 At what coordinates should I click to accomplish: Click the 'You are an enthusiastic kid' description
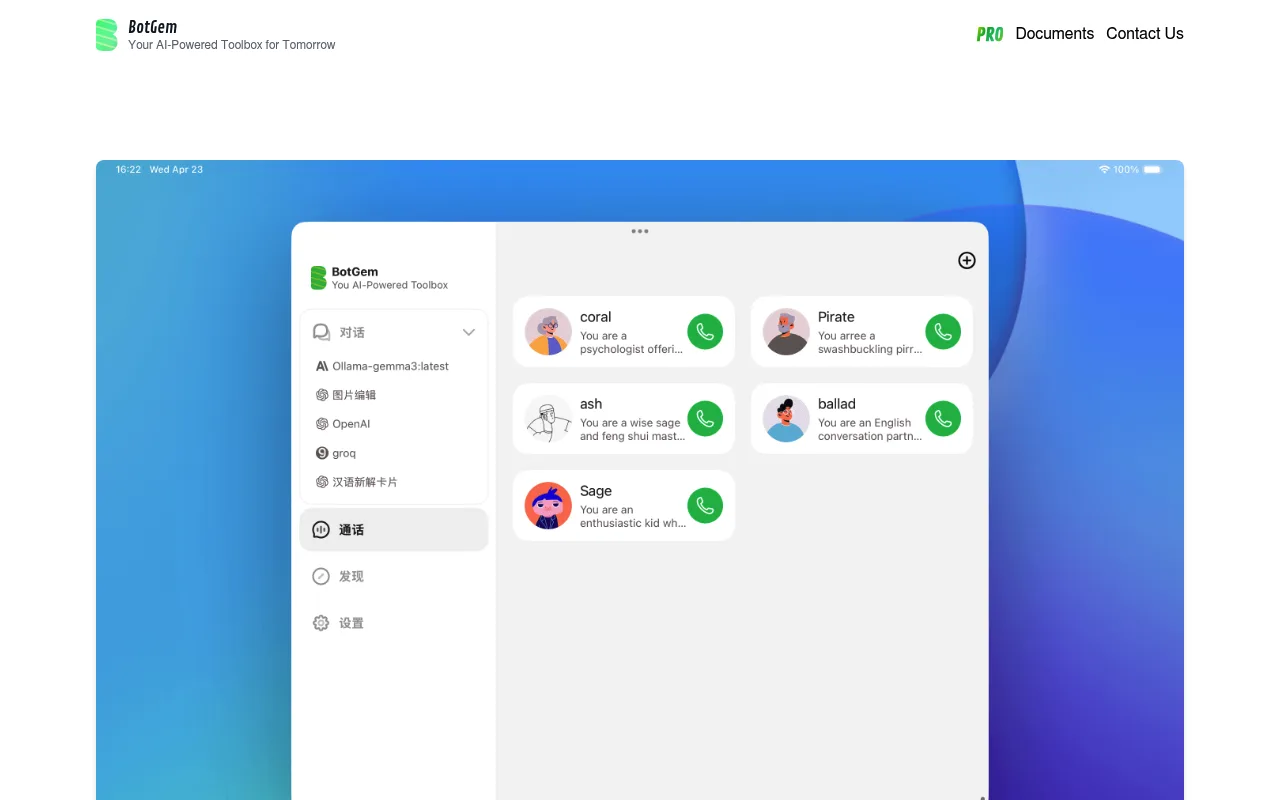tap(633, 517)
